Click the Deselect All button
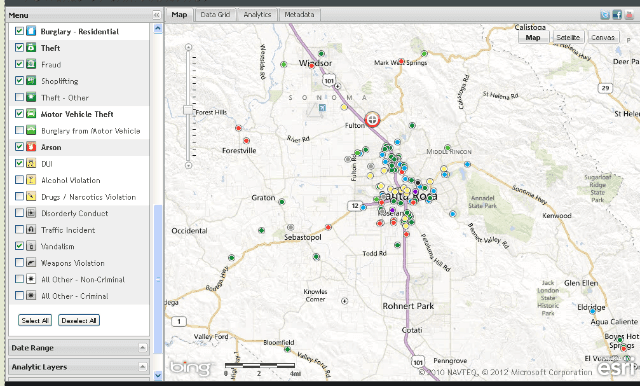Image resolution: width=640 pixels, height=386 pixels. coord(79,320)
